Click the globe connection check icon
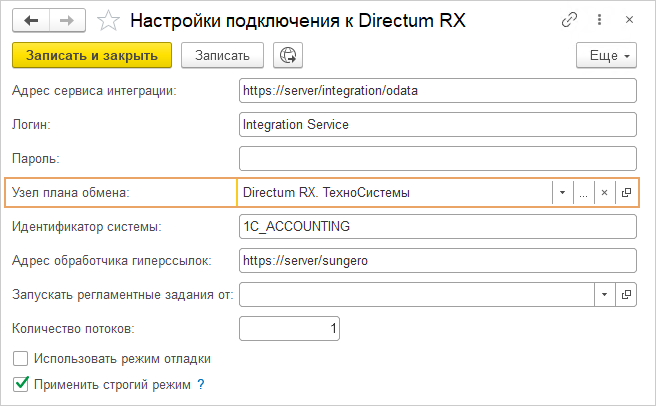Image resolution: width=656 pixels, height=406 pixels. pyautogui.click(x=289, y=56)
